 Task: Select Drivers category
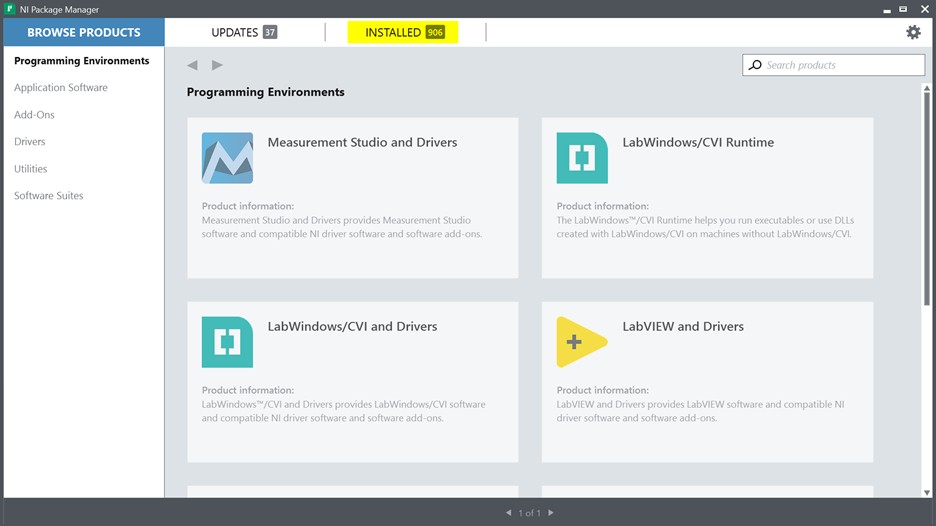click(x=30, y=142)
